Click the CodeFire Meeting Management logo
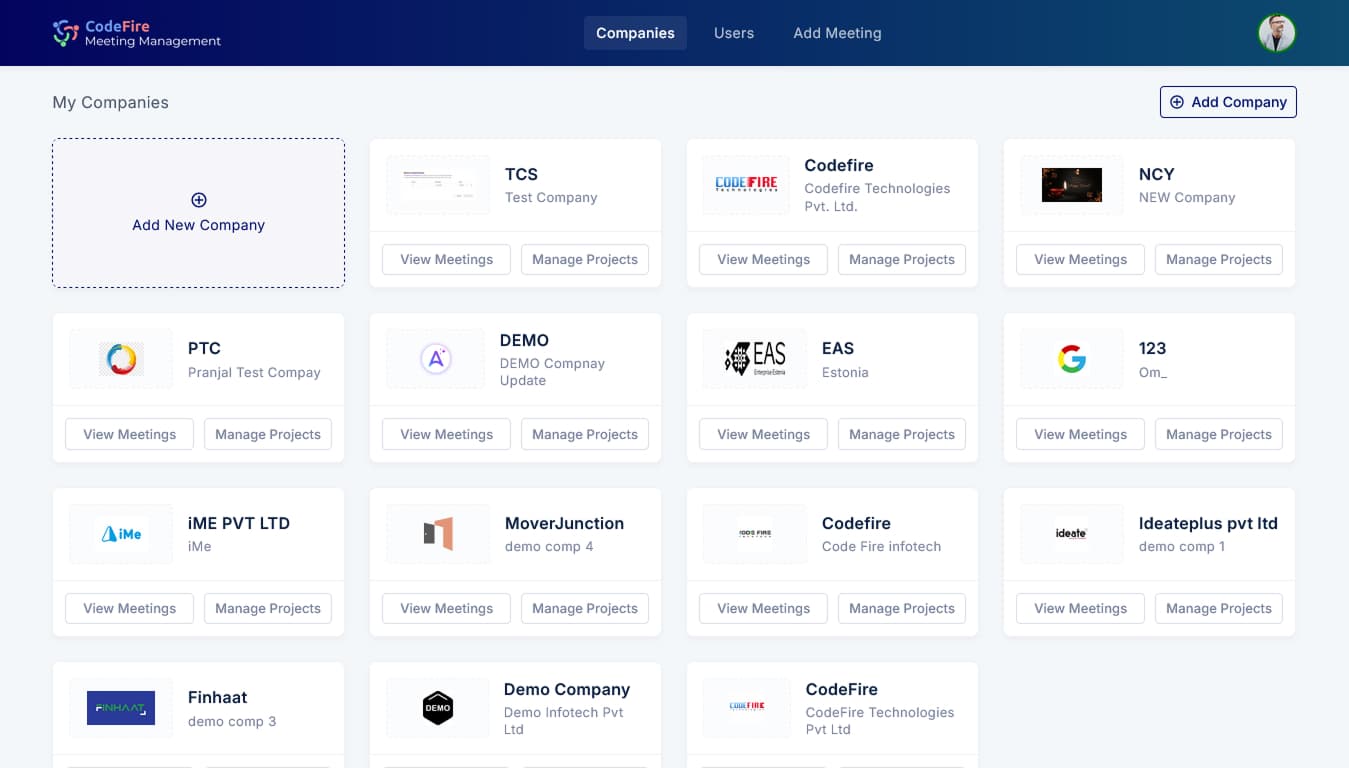The image size is (1349, 768). point(137,33)
